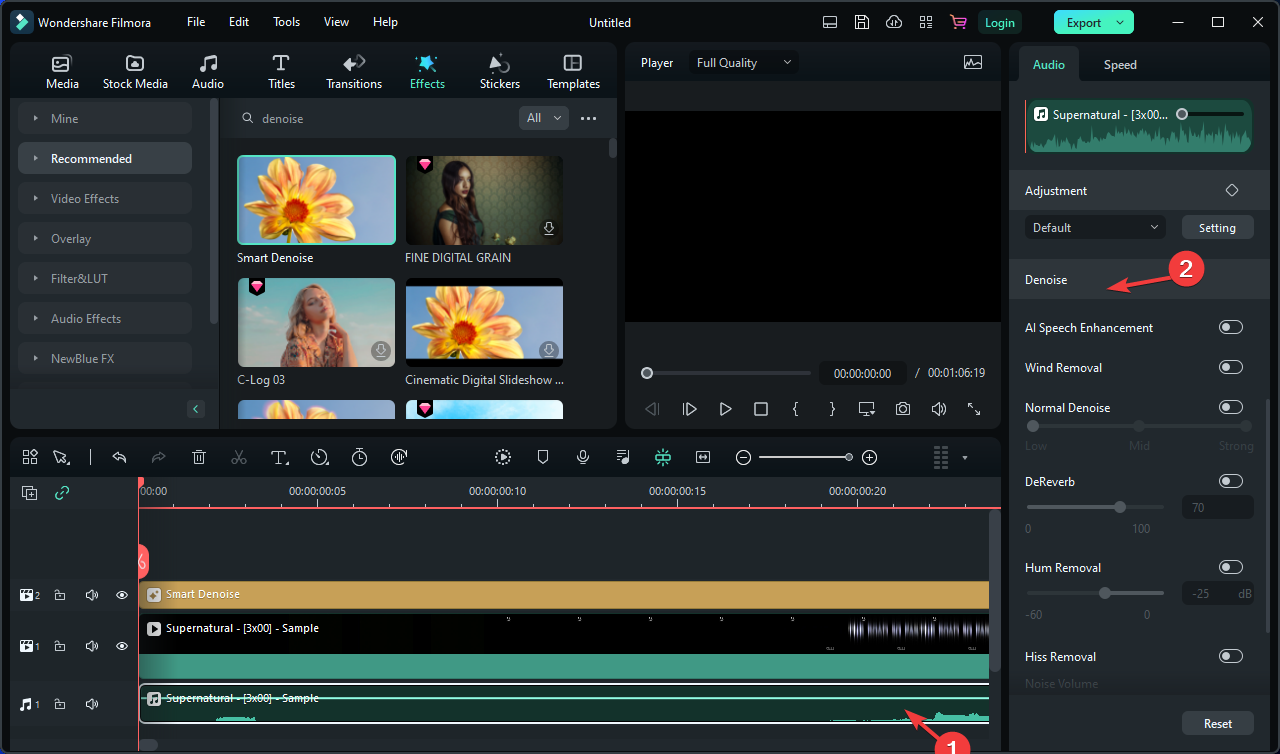Open the Stickers panel
The width and height of the screenshot is (1280, 754).
500,72
